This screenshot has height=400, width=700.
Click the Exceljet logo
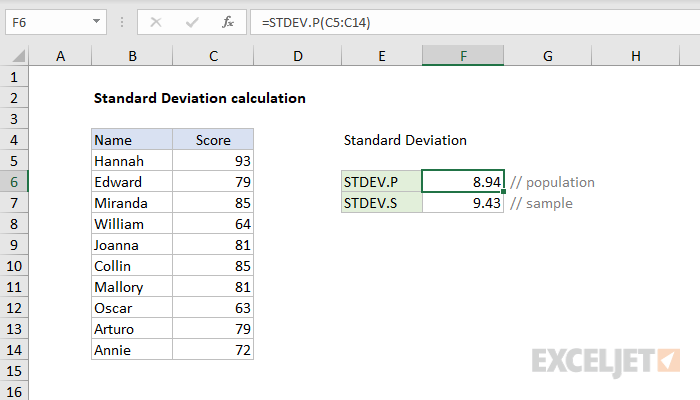606,359
